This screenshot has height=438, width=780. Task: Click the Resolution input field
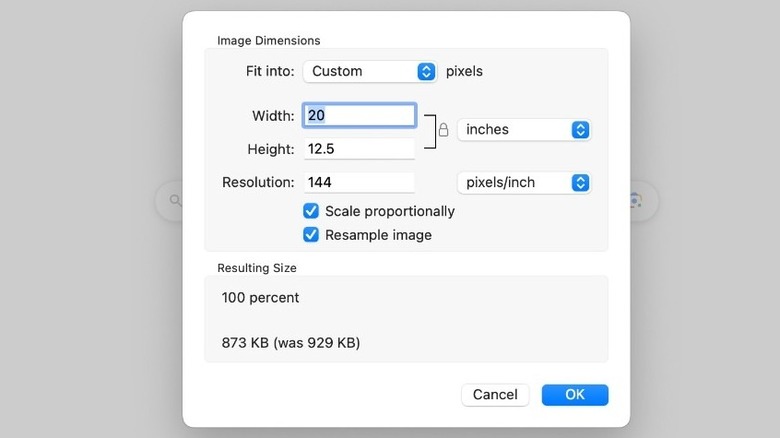click(359, 182)
